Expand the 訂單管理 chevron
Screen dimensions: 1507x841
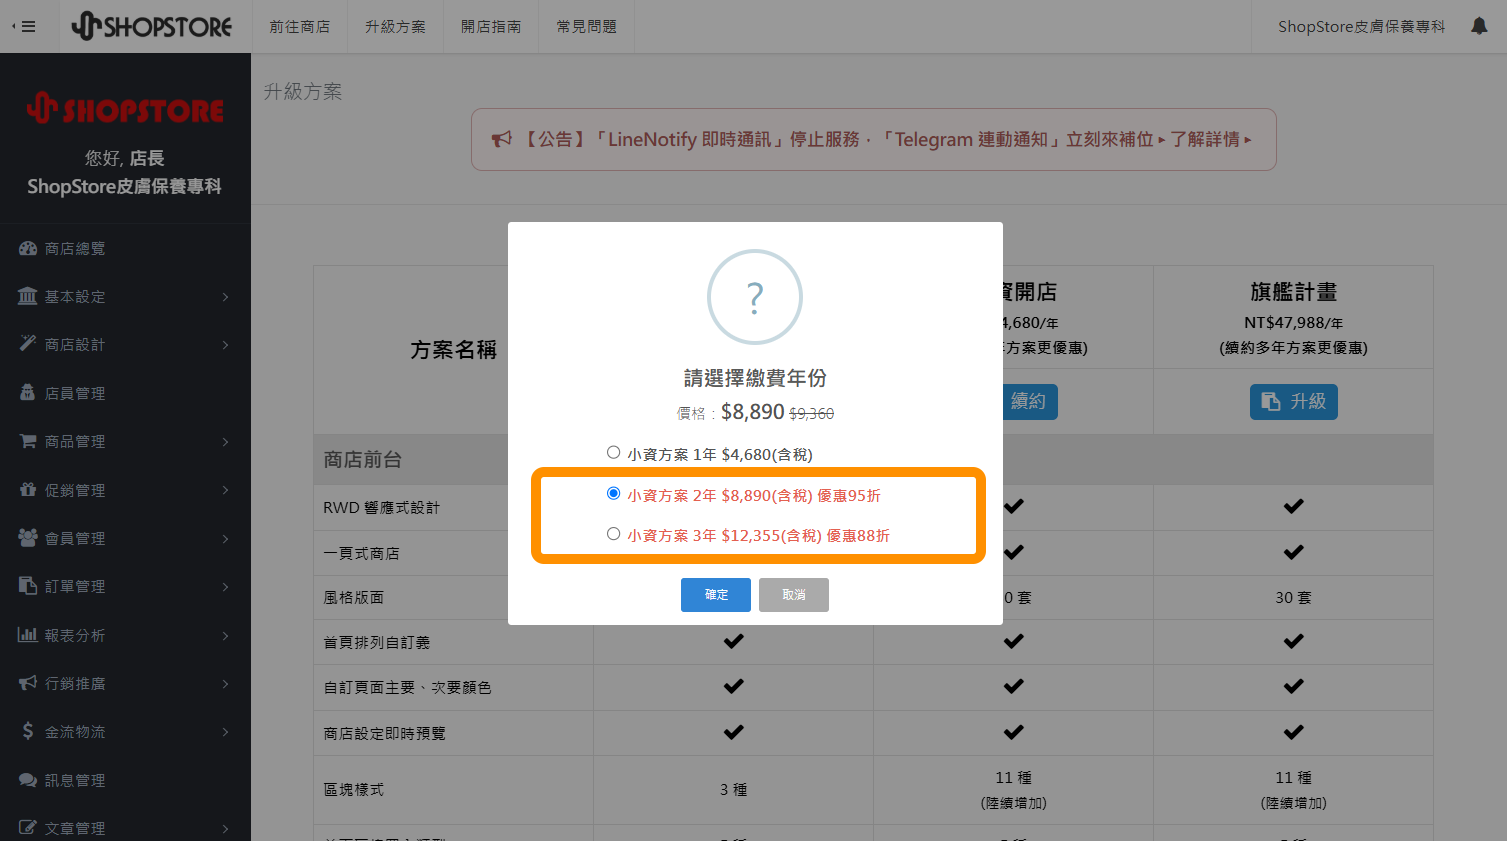pyautogui.click(x=226, y=587)
